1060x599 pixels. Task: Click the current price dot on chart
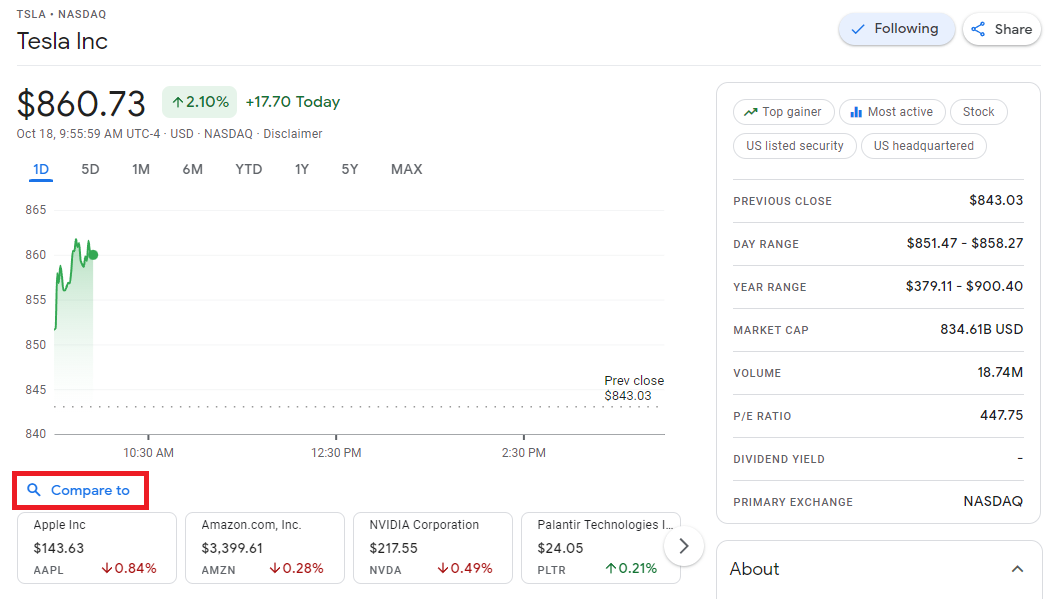click(x=93, y=255)
